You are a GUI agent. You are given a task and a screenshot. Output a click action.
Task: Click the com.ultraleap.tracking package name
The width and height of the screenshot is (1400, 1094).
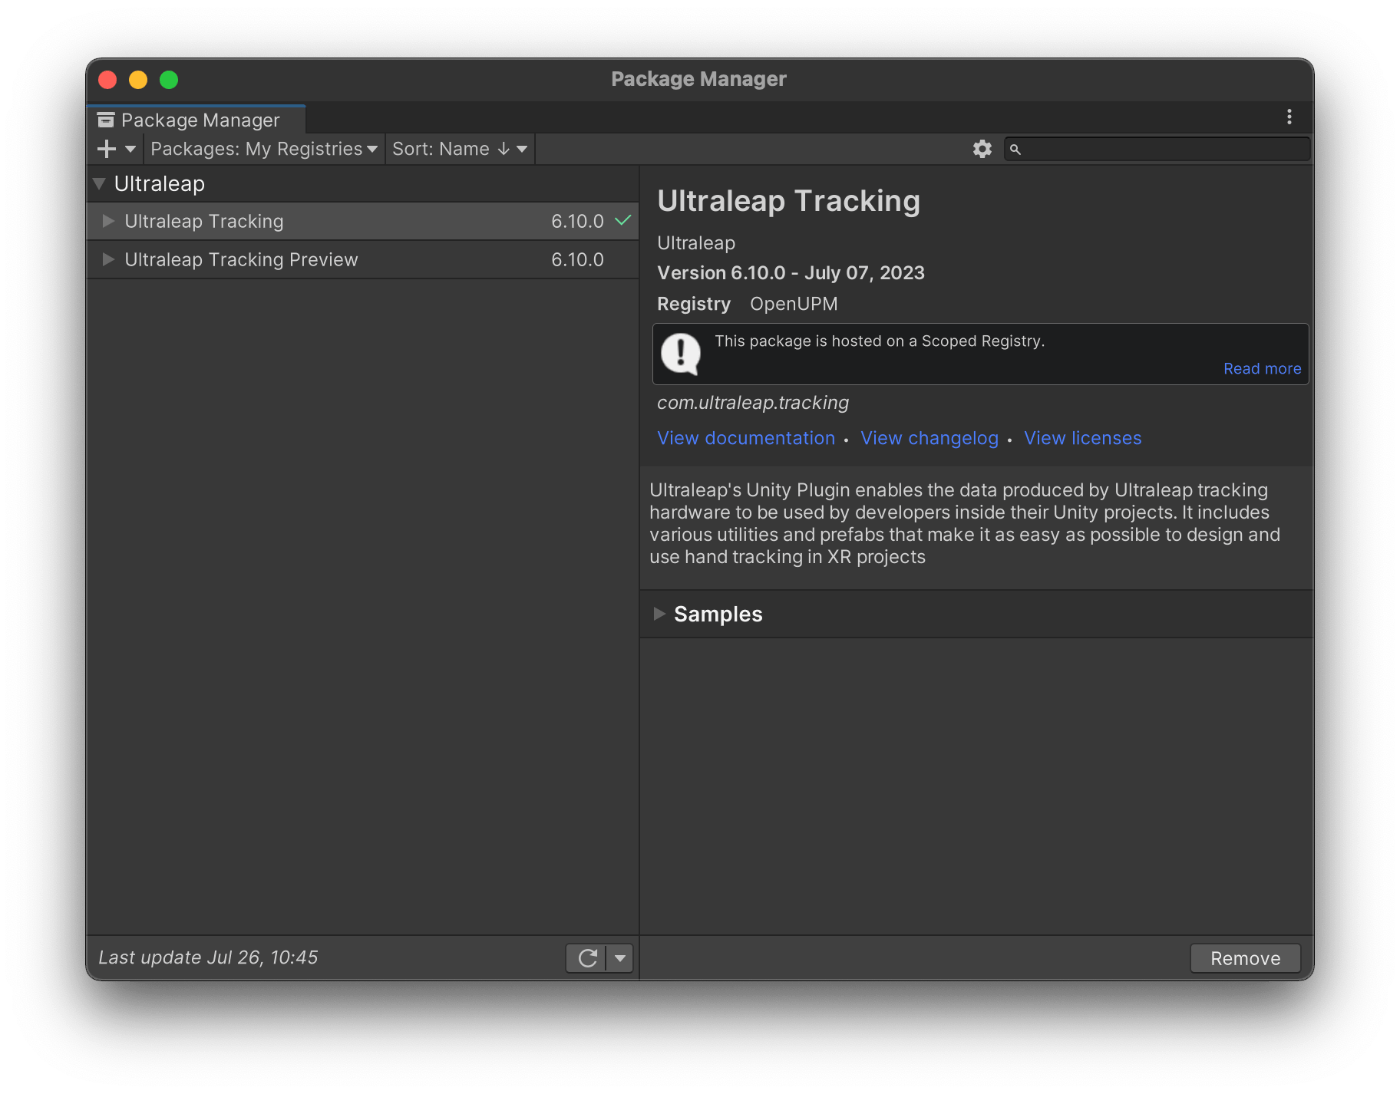[x=753, y=403]
